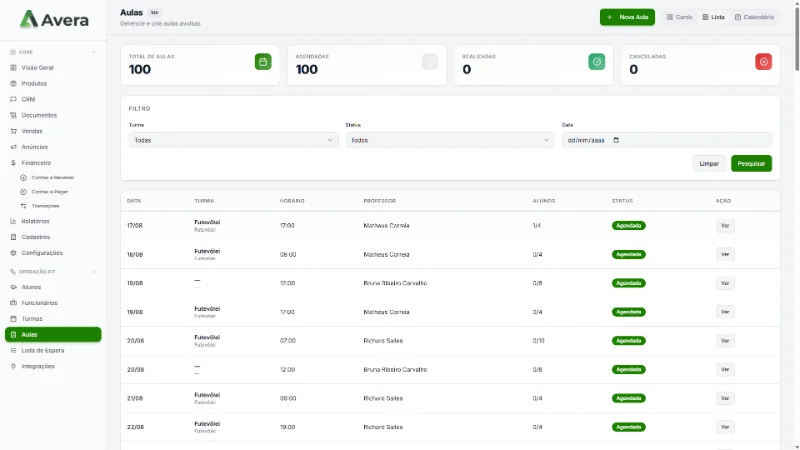Click the page vertical scrollbar
This screenshot has width=800, height=450.
[796, 38]
